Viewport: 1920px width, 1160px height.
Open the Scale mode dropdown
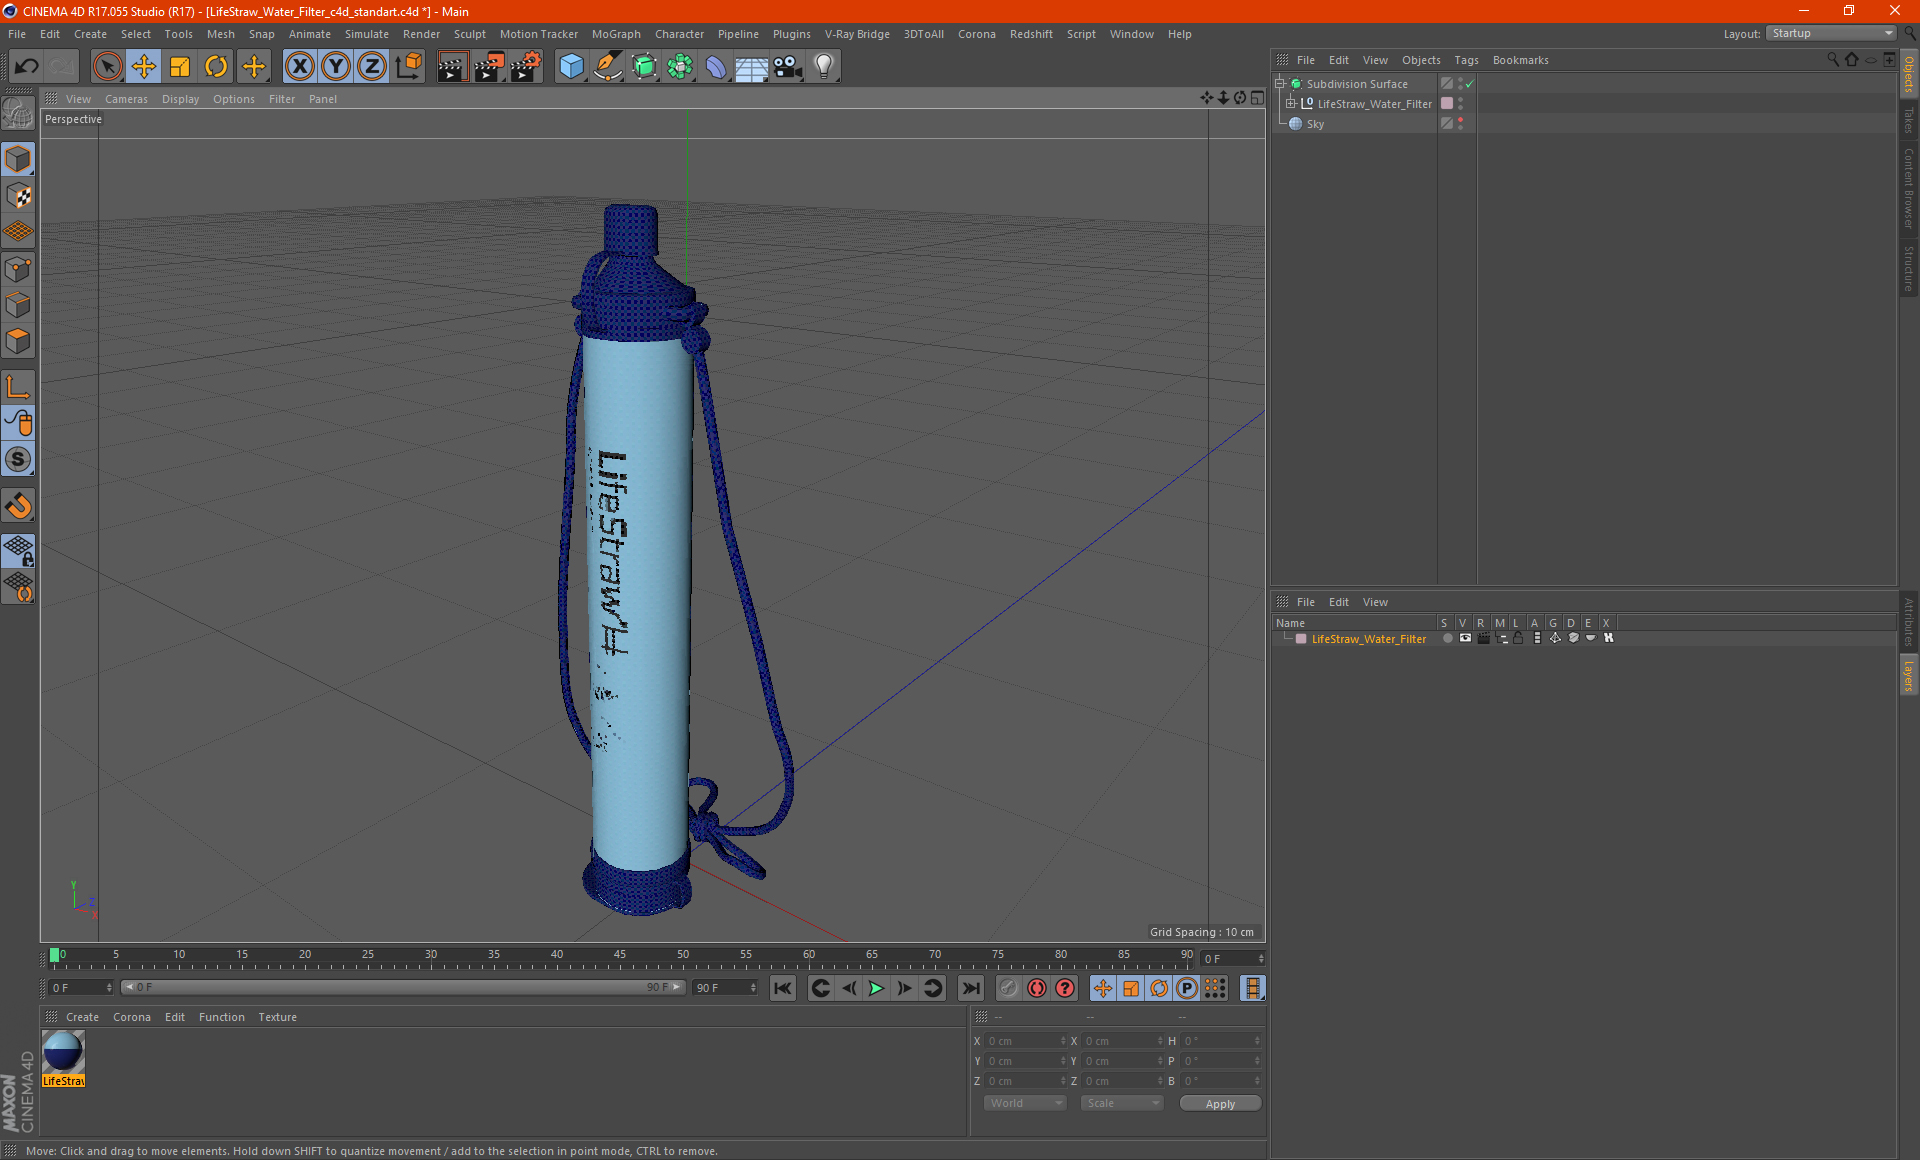coord(1122,1103)
